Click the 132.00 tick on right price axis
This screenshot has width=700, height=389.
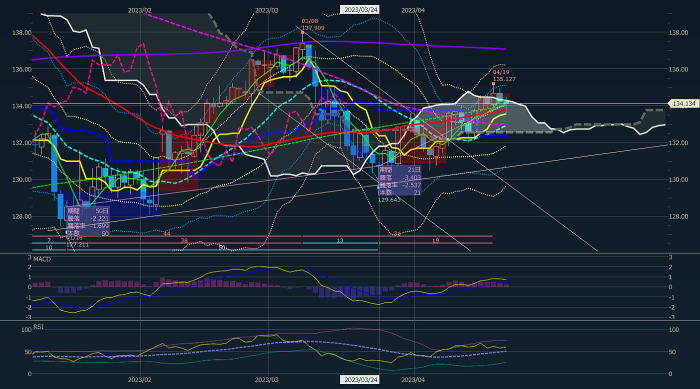click(x=679, y=143)
